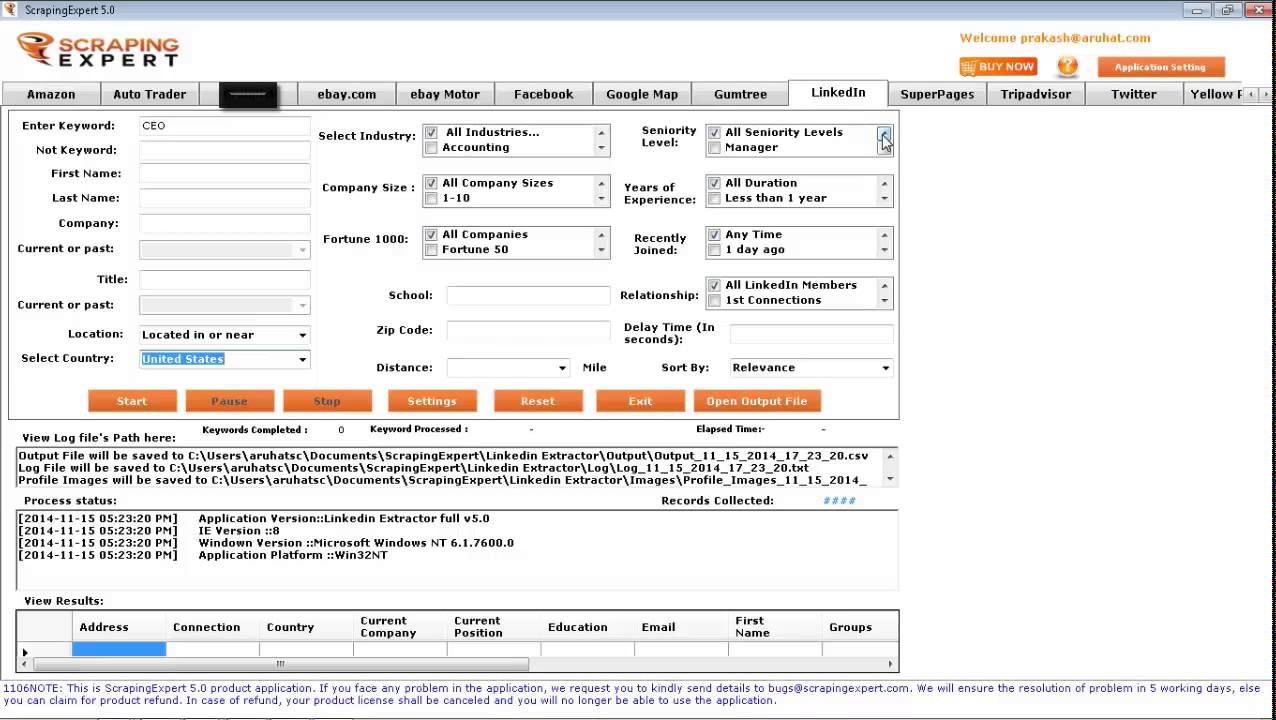Click the Pause button
1276x720 pixels.
pos(229,401)
